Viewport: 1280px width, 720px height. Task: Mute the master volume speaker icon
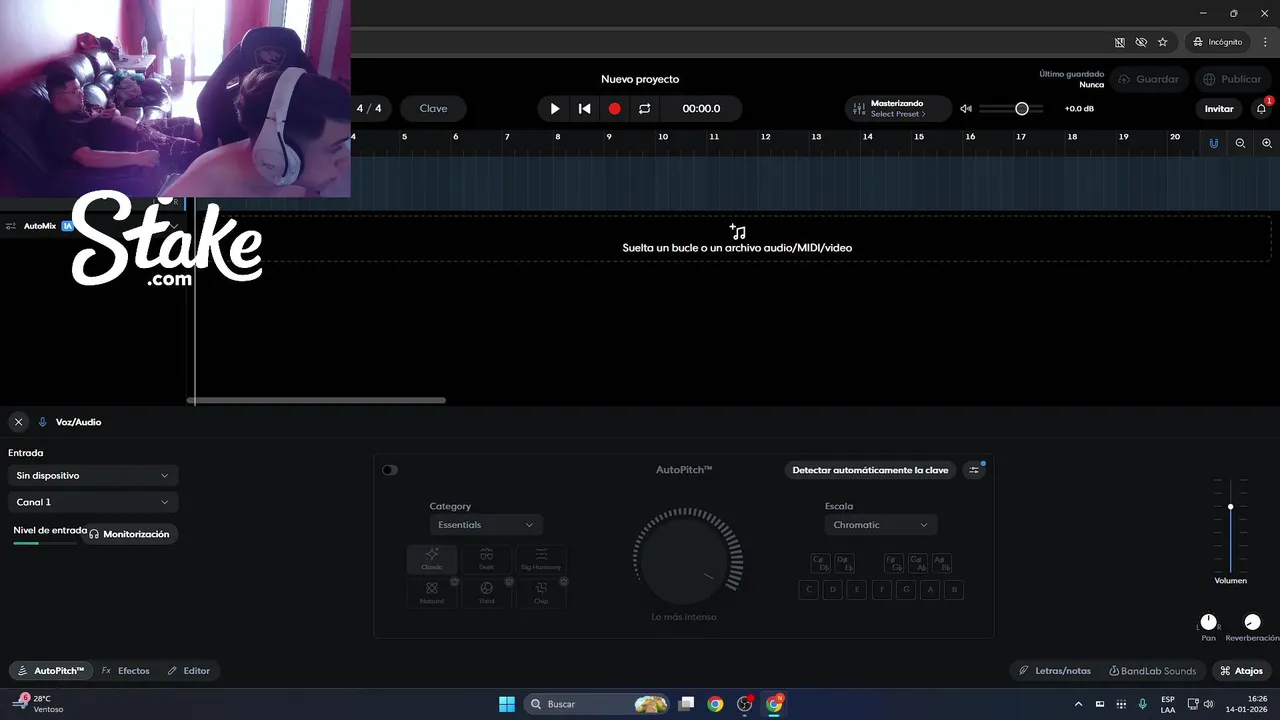[x=966, y=109]
